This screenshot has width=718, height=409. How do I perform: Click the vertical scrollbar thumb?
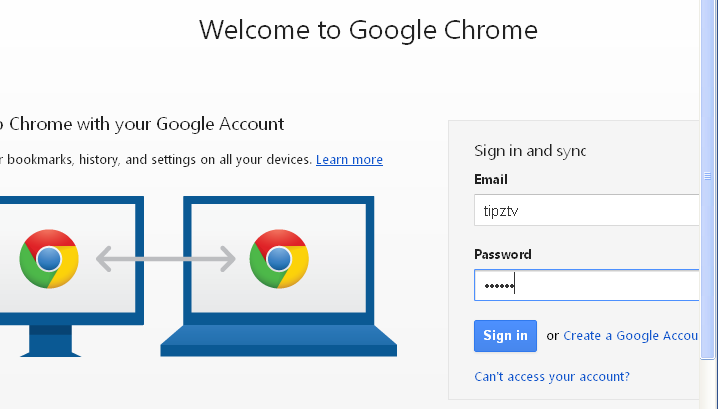tap(708, 180)
